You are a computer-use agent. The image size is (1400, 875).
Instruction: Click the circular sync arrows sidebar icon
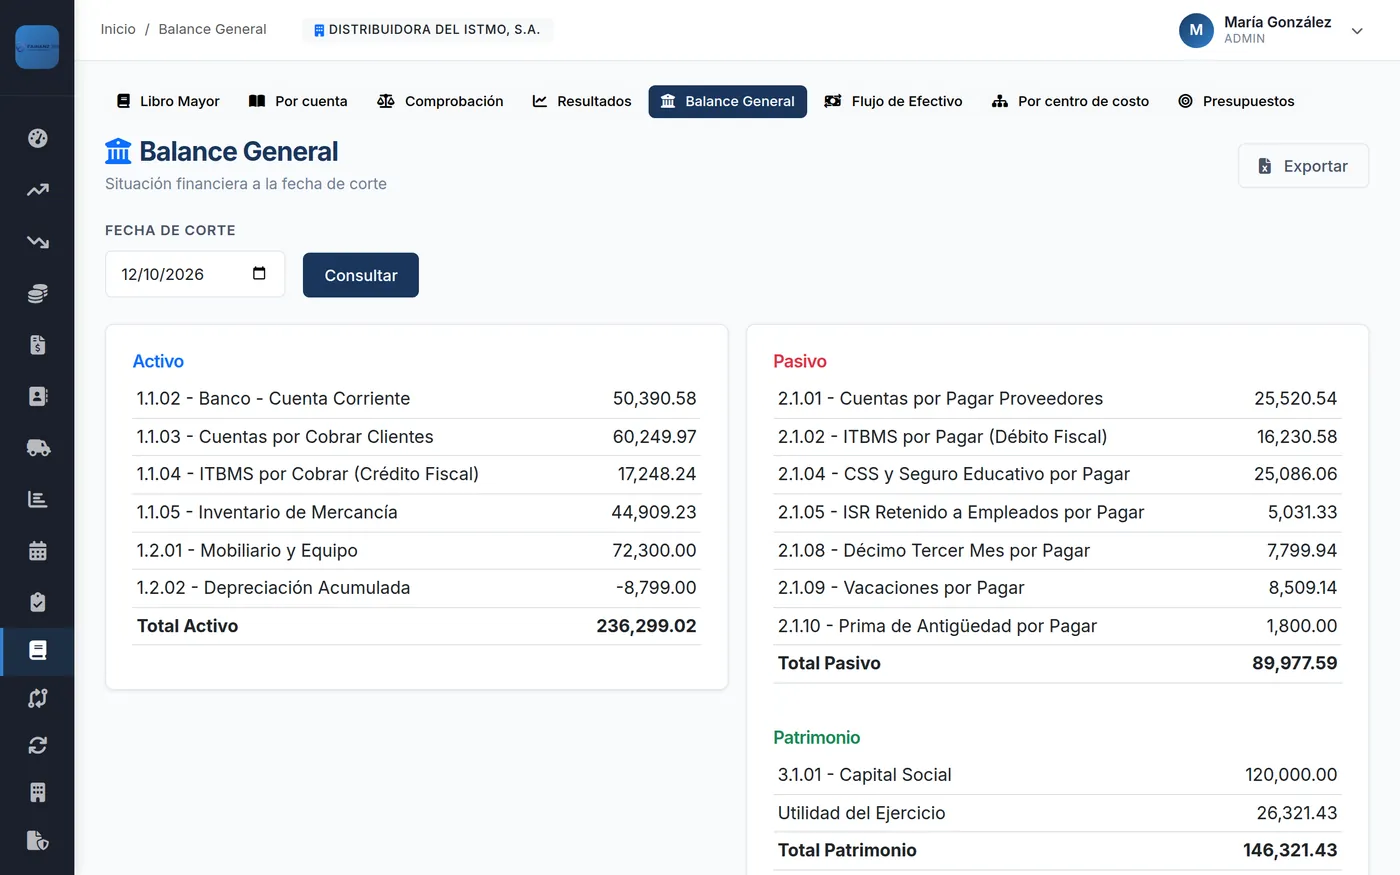[x=37, y=745]
